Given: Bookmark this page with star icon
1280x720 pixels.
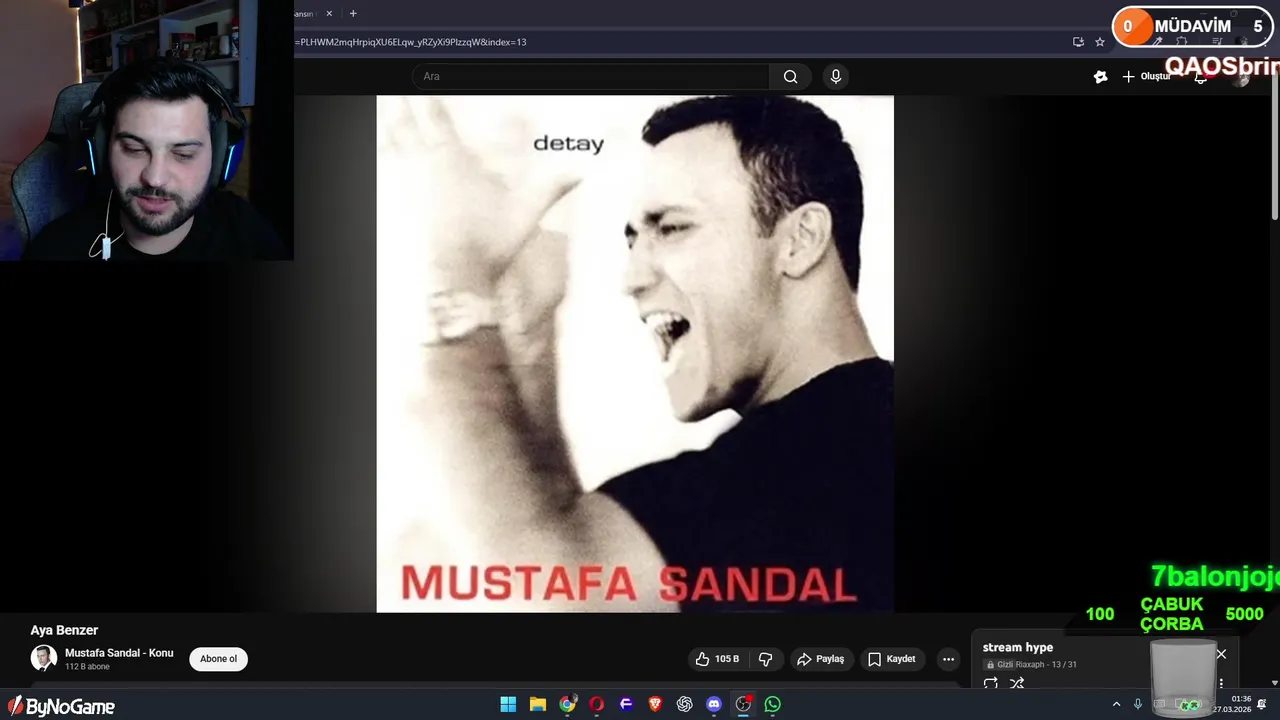Looking at the screenshot, I should (1100, 42).
